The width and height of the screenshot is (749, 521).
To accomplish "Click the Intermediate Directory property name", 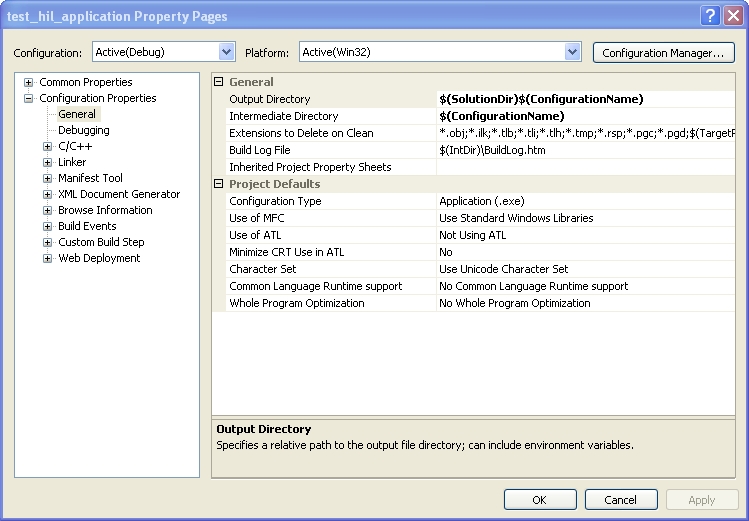I will 283,116.
